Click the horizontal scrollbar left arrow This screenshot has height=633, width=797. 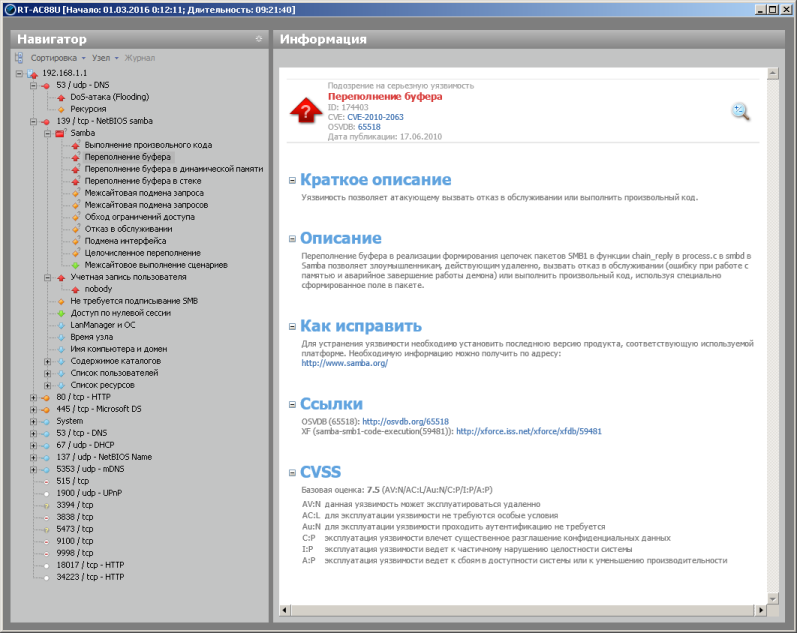click(x=285, y=610)
